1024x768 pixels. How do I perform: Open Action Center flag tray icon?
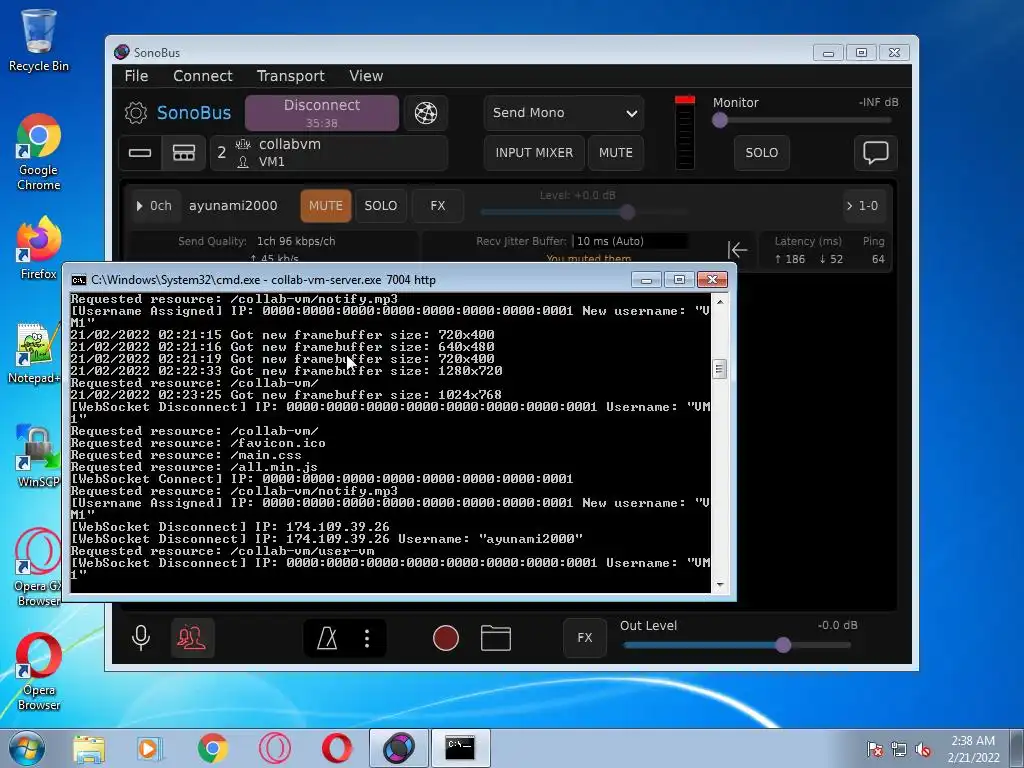point(874,749)
